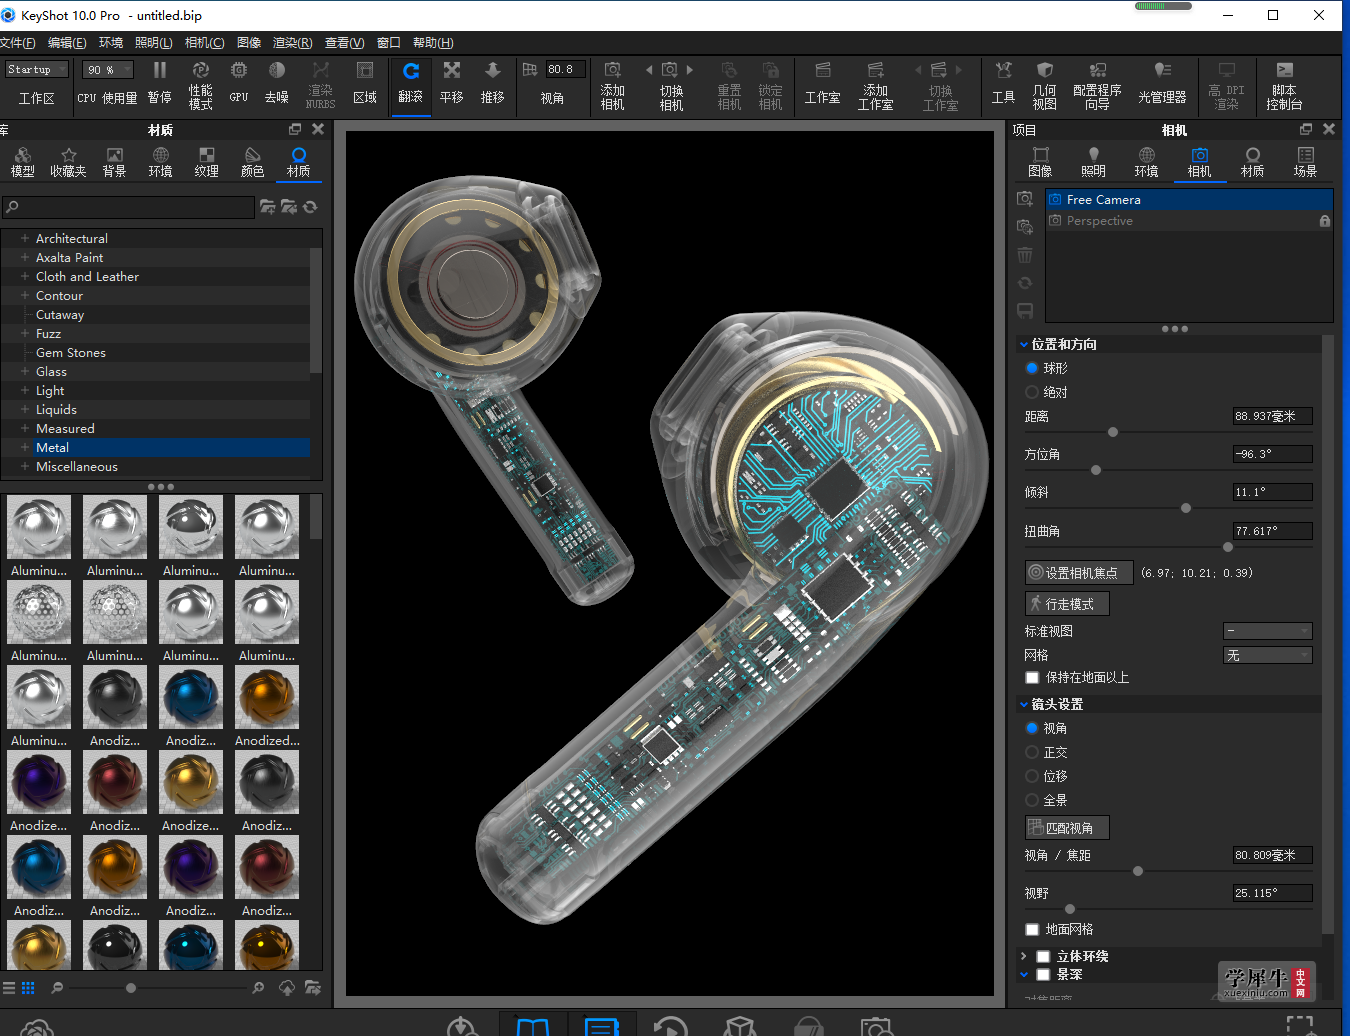Expand the Liquids material folder
Screen dimensions: 1350x1036
[25, 410]
